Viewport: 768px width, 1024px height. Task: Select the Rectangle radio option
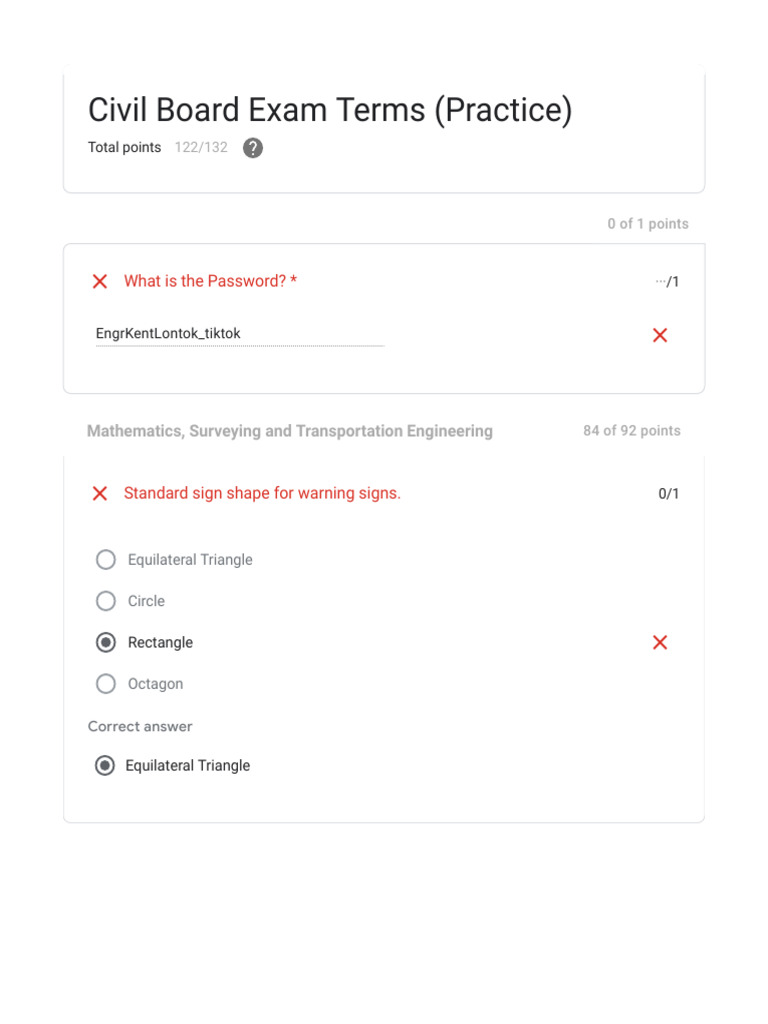coord(106,642)
